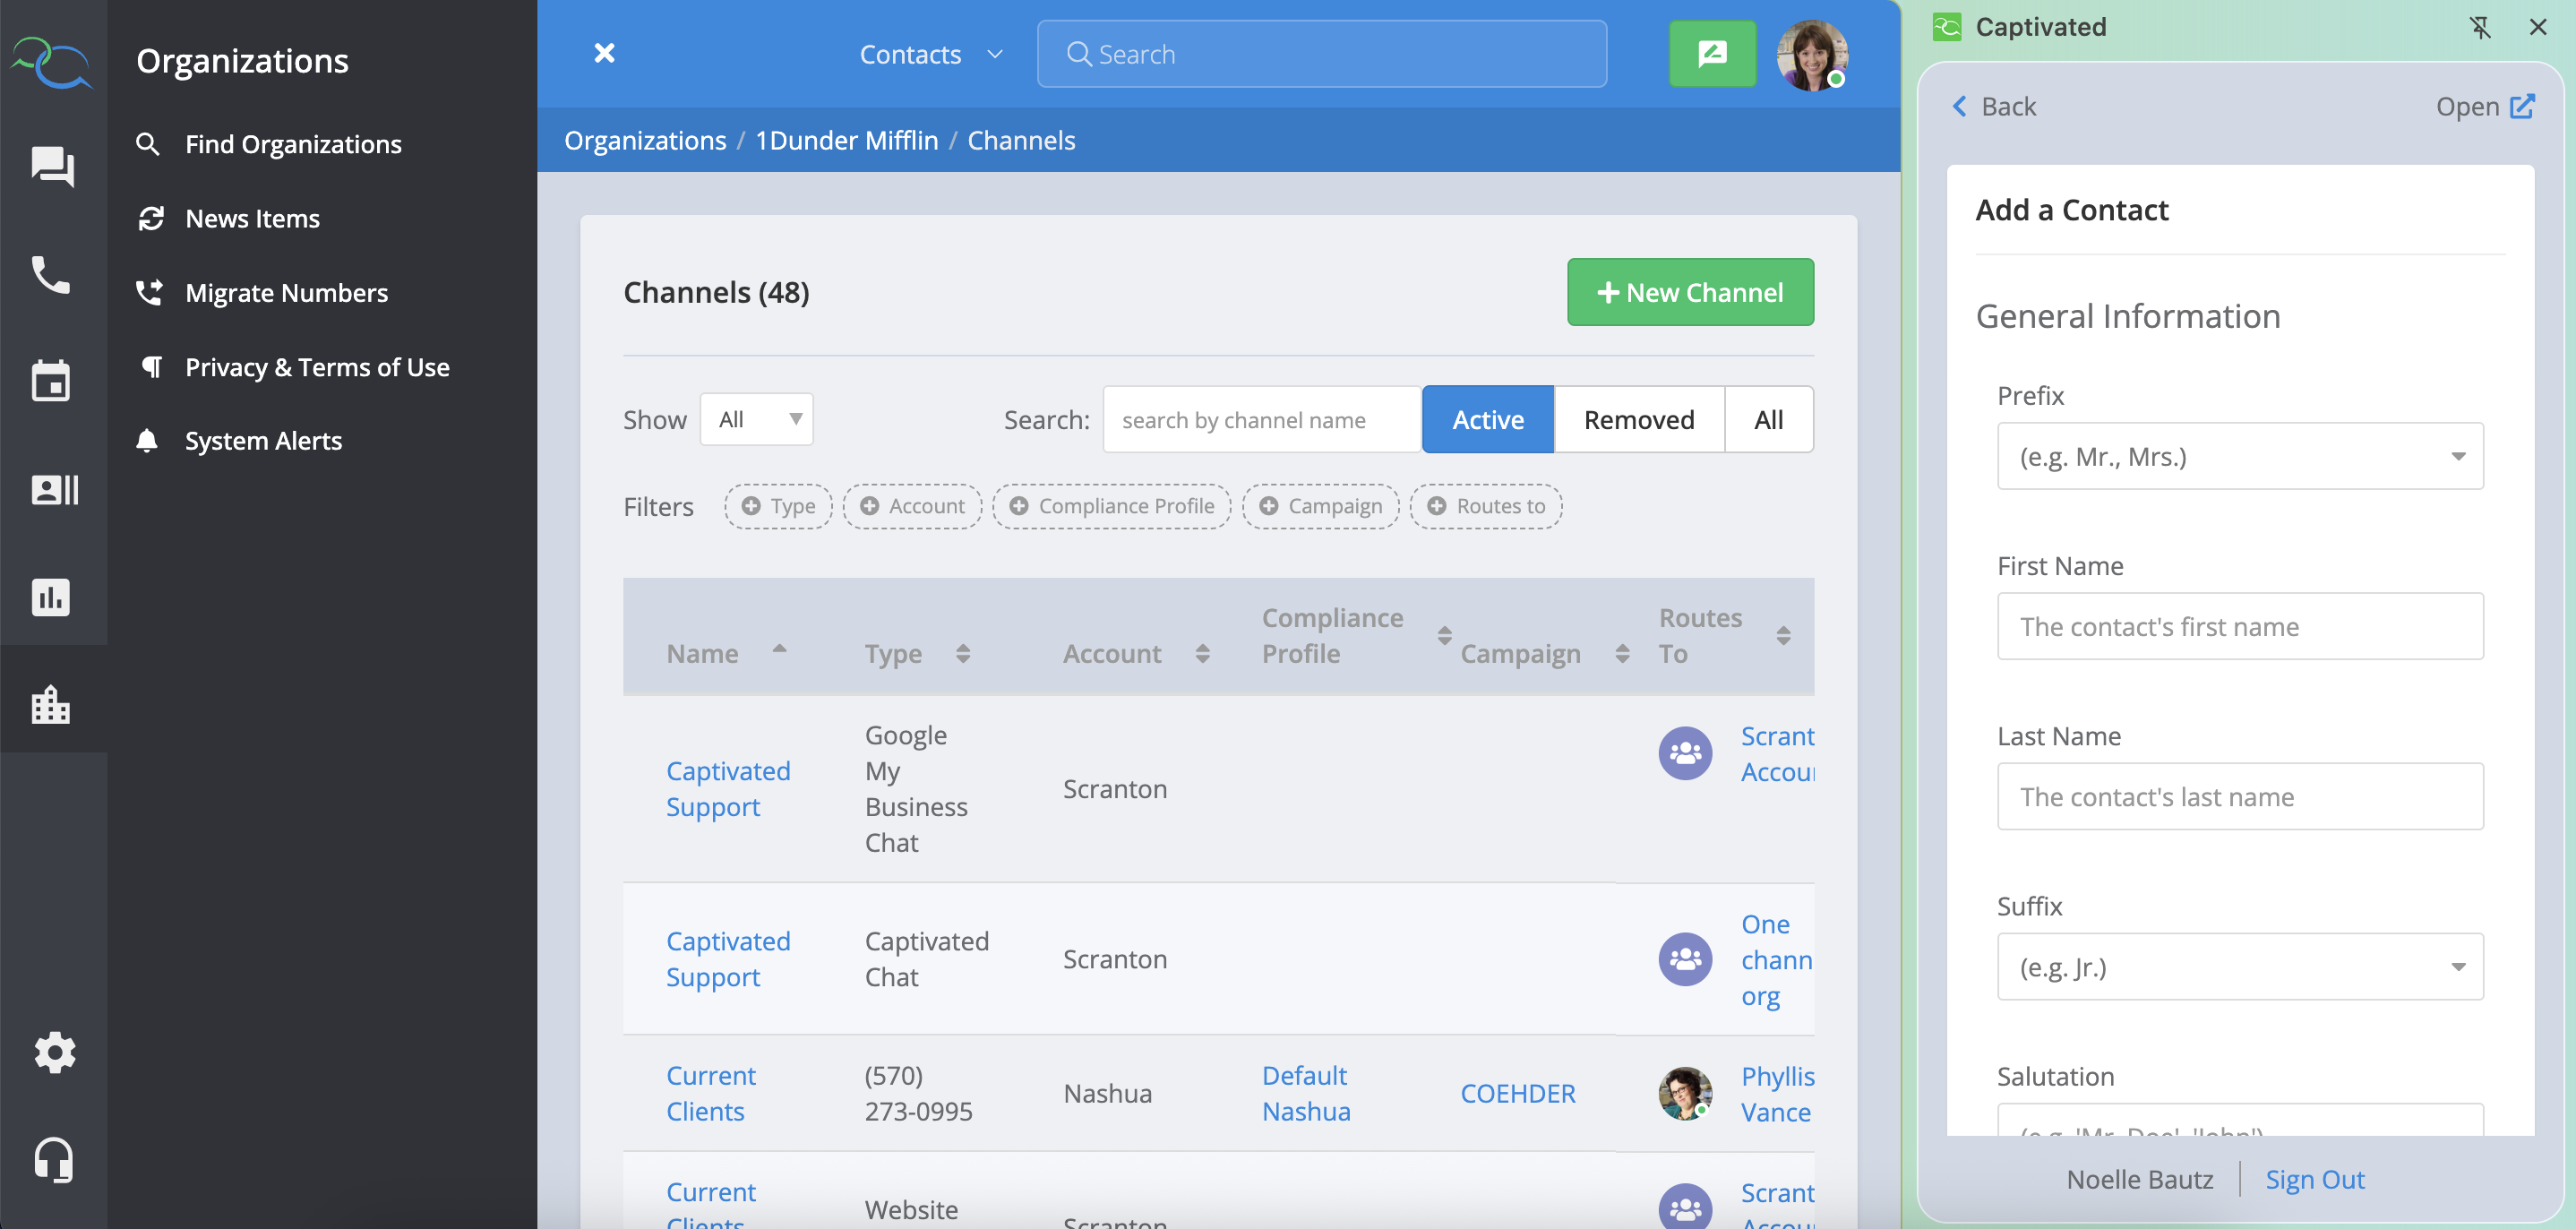Open 1Dunder Mifflin breadcrumb link
Viewport: 2576px width, 1229px height.
[x=846, y=140]
